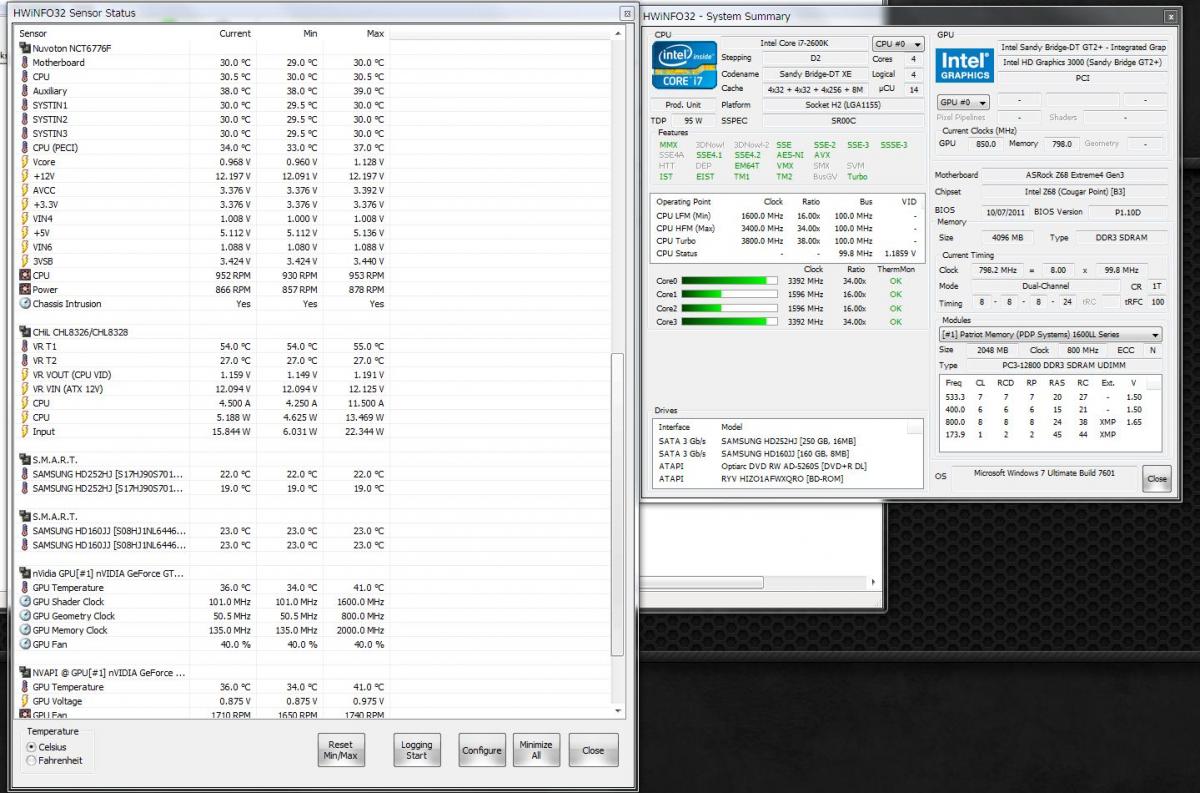The image size is (1200, 793).
Task: Click the VR VOUT (CPU VID) voltage icon
Action: [x=25, y=375]
